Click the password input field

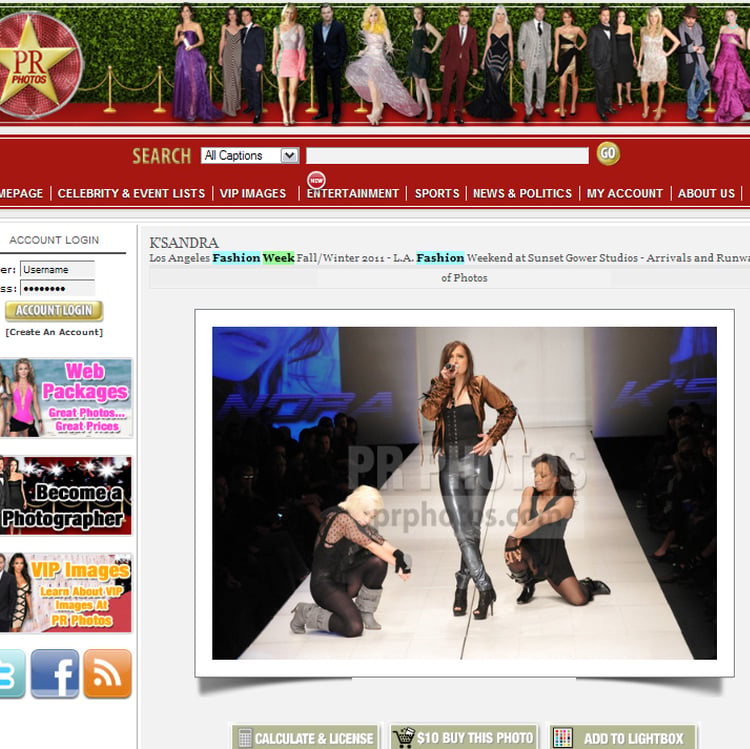point(57,288)
